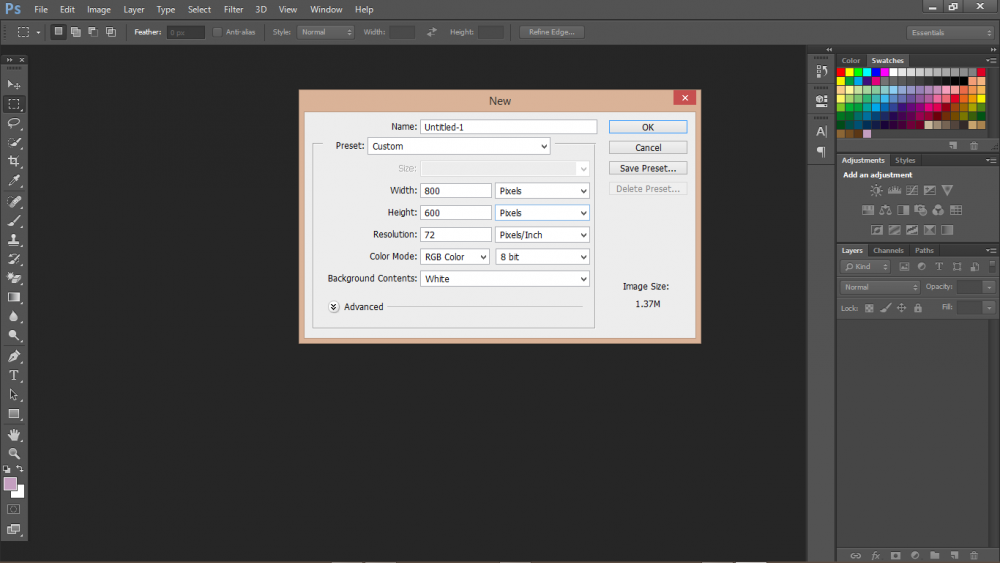Open the Essentials workspace dropdown

950,33
